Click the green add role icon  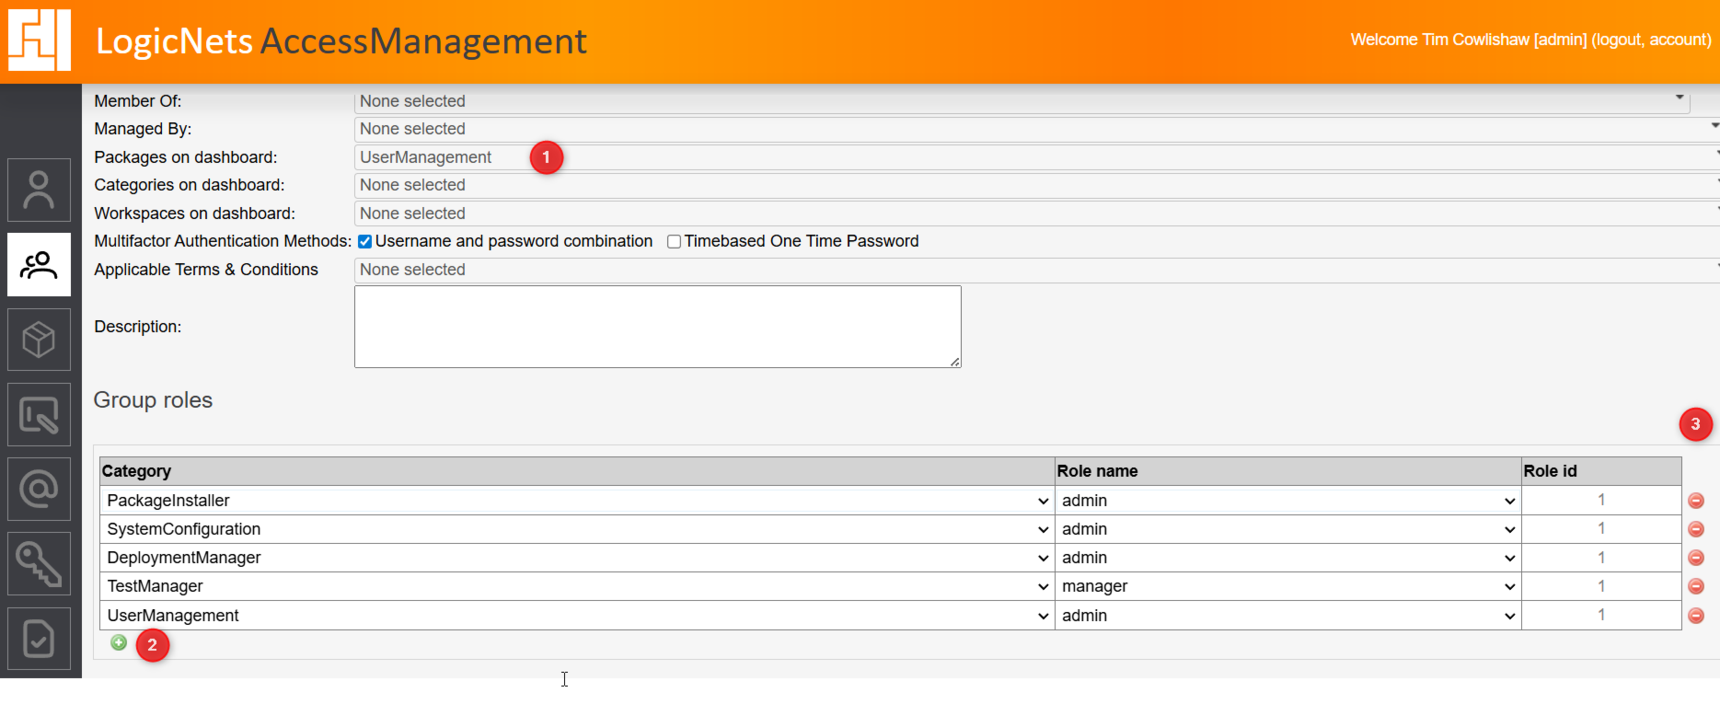pos(118,643)
